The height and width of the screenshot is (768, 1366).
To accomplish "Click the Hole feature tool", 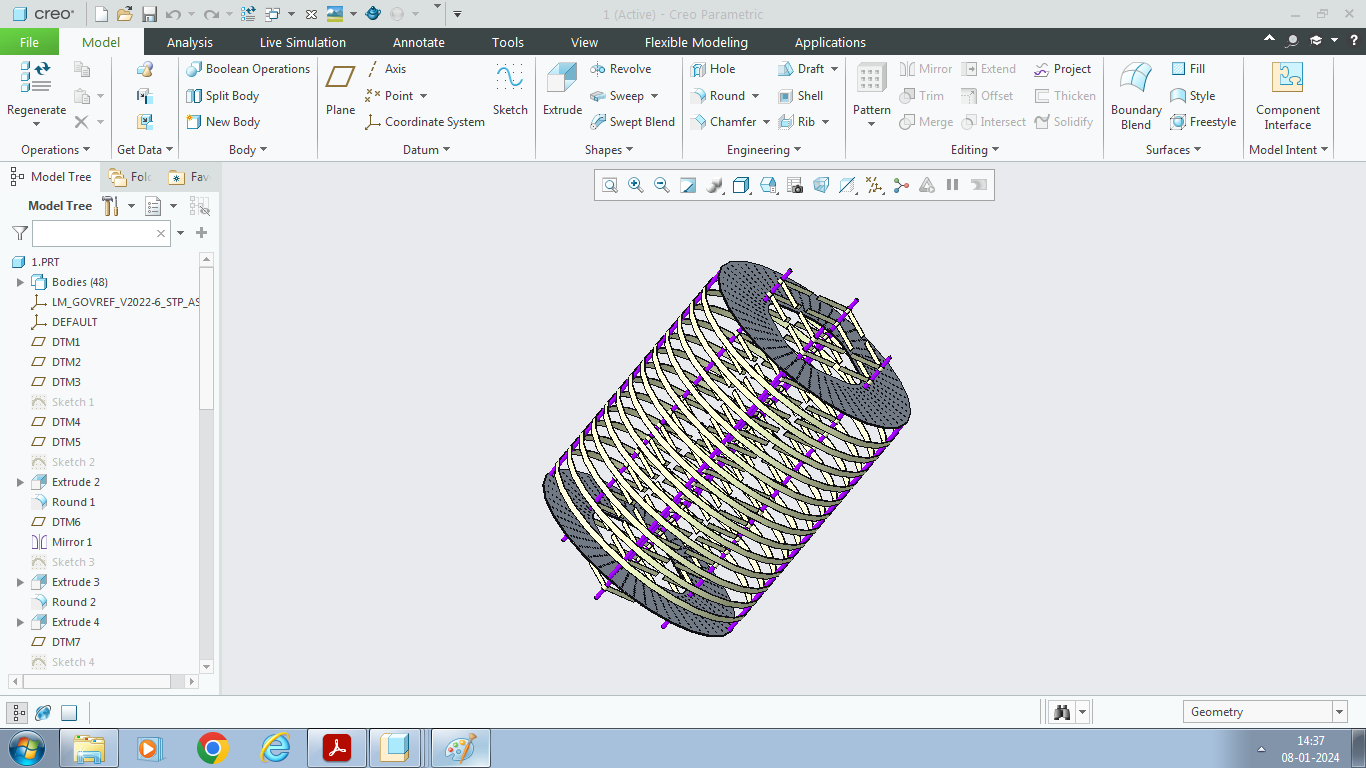I will click(712, 69).
